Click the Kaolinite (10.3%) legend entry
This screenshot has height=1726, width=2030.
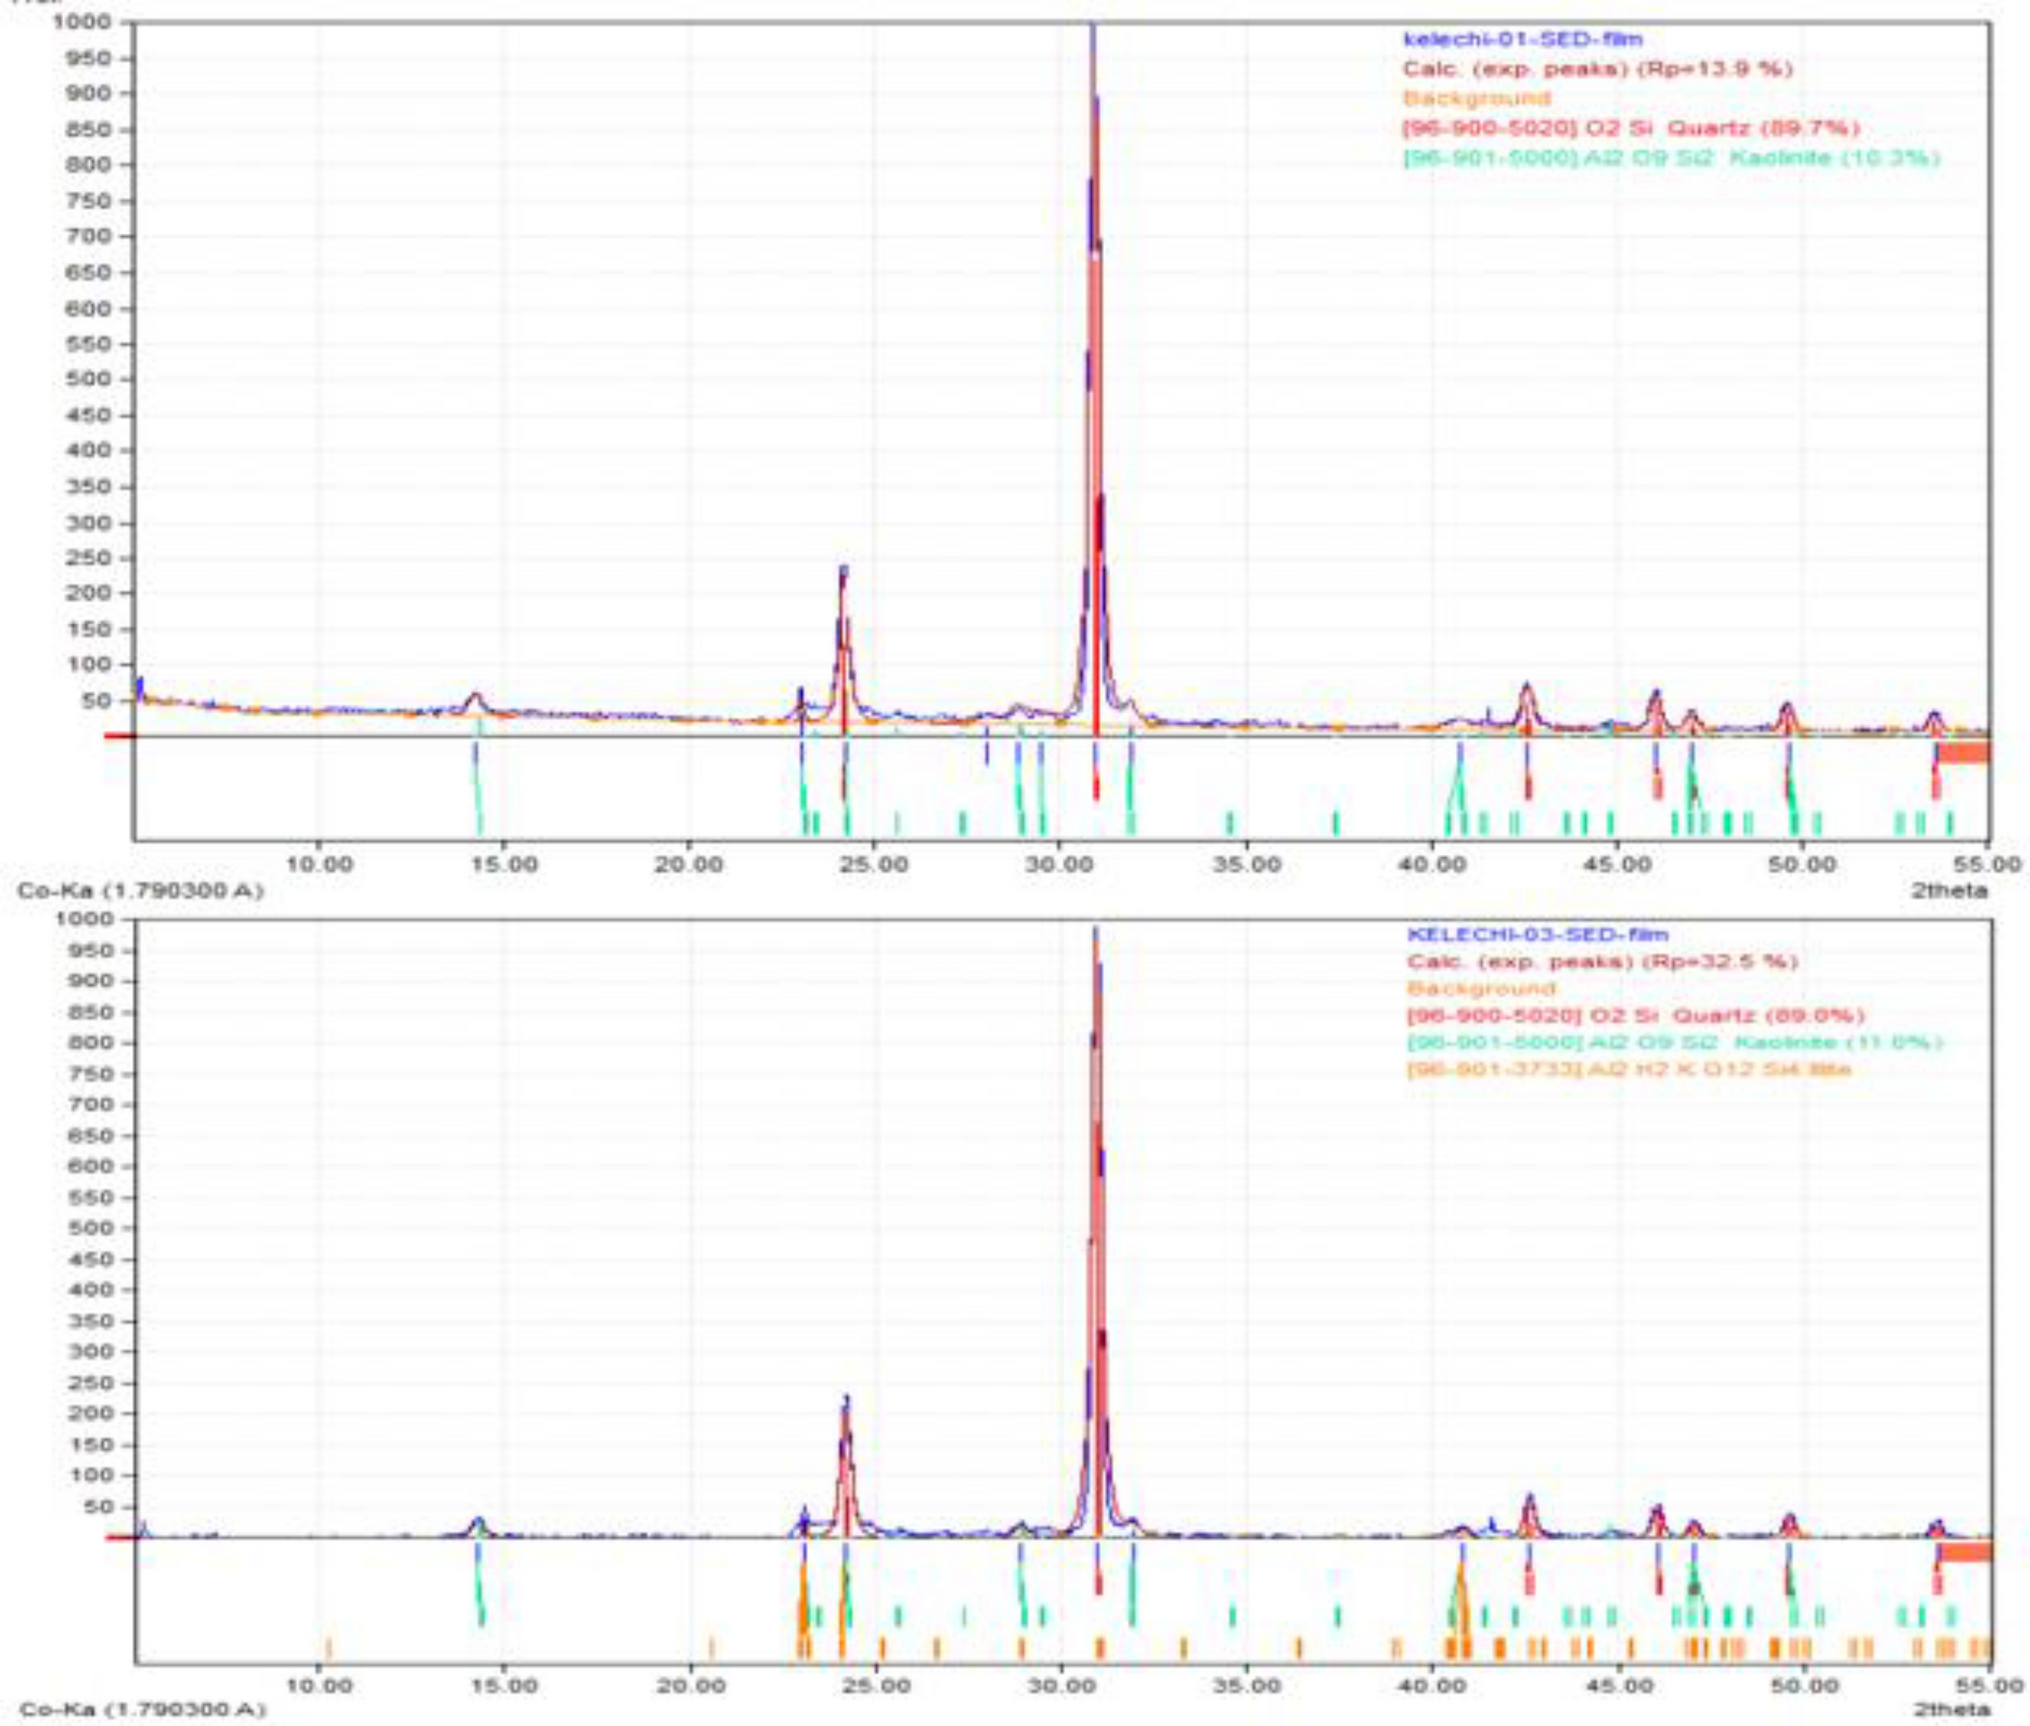[x=1670, y=158]
